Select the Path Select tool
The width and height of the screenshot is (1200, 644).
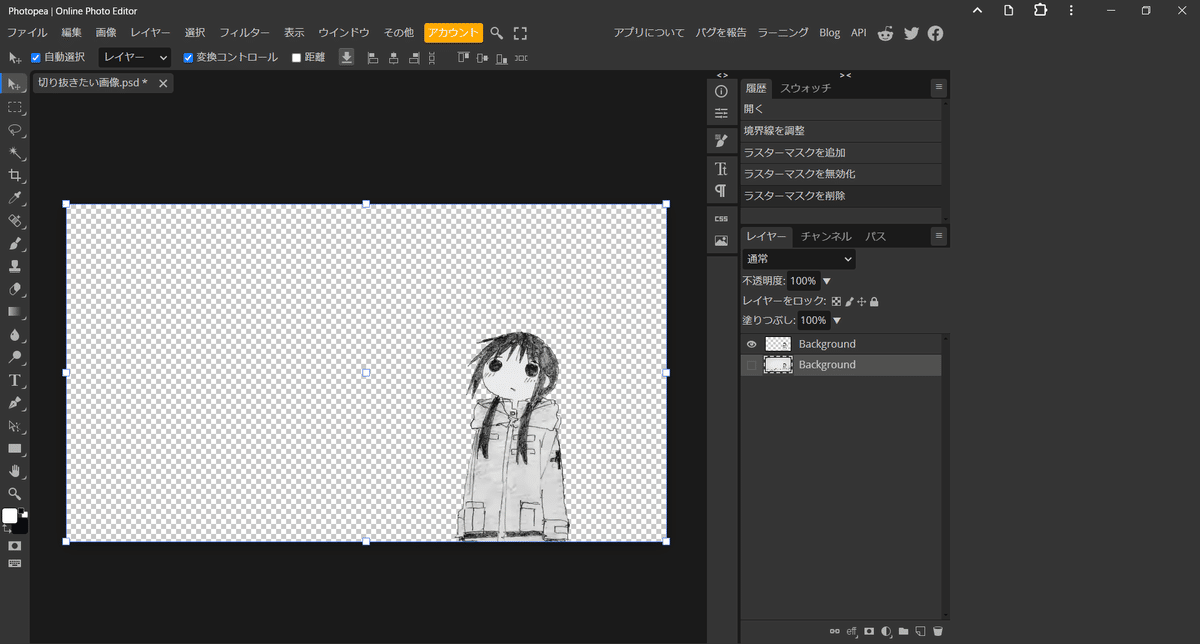[x=14, y=425]
